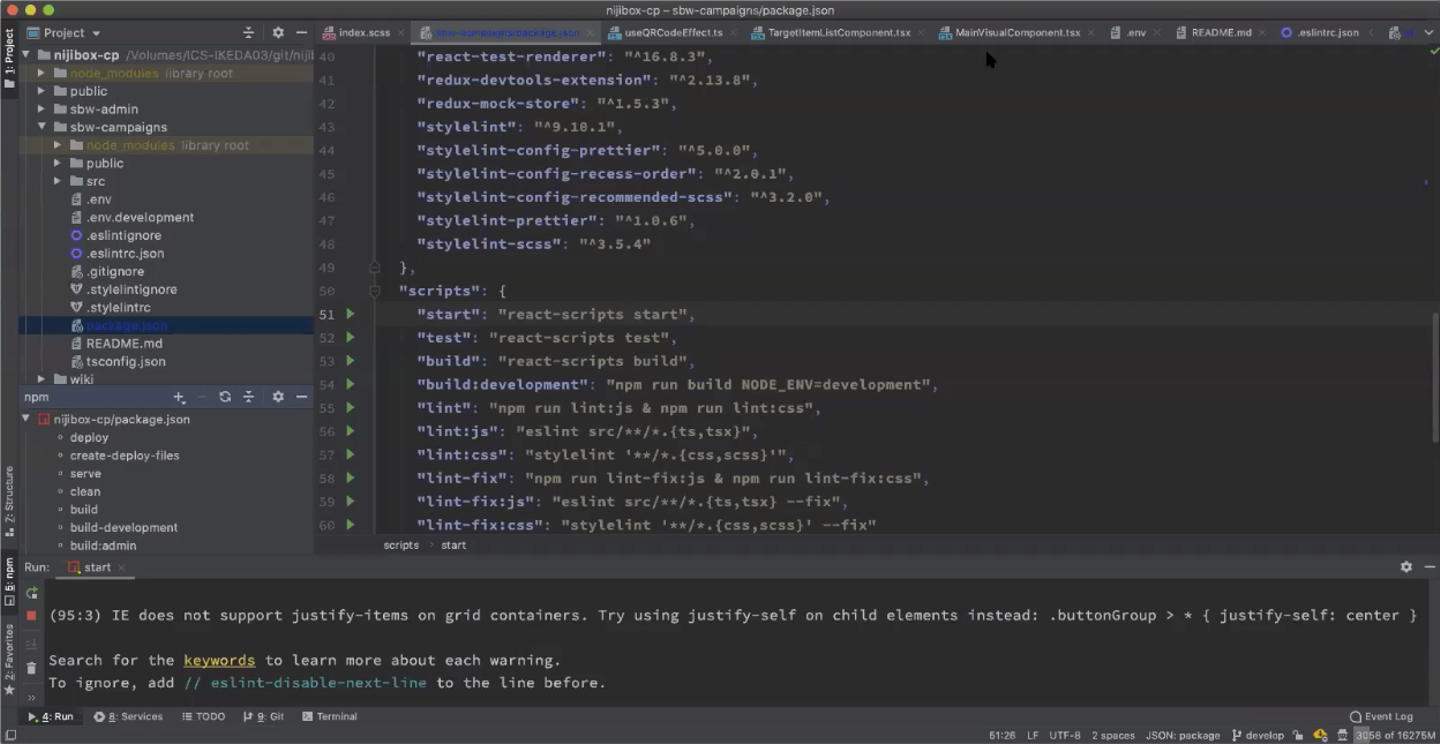Add npm package.json with plus icon

click(179, 397)
